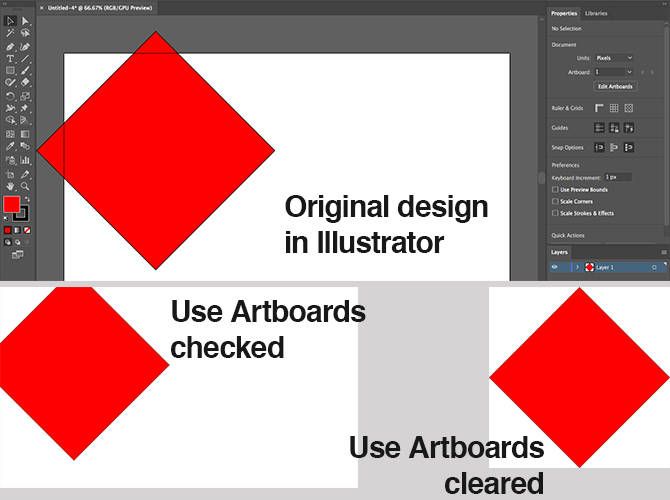This screenshot has height=500, width=670.
Task: Select the Column Graph tool
Action: (x=25, y=160)
